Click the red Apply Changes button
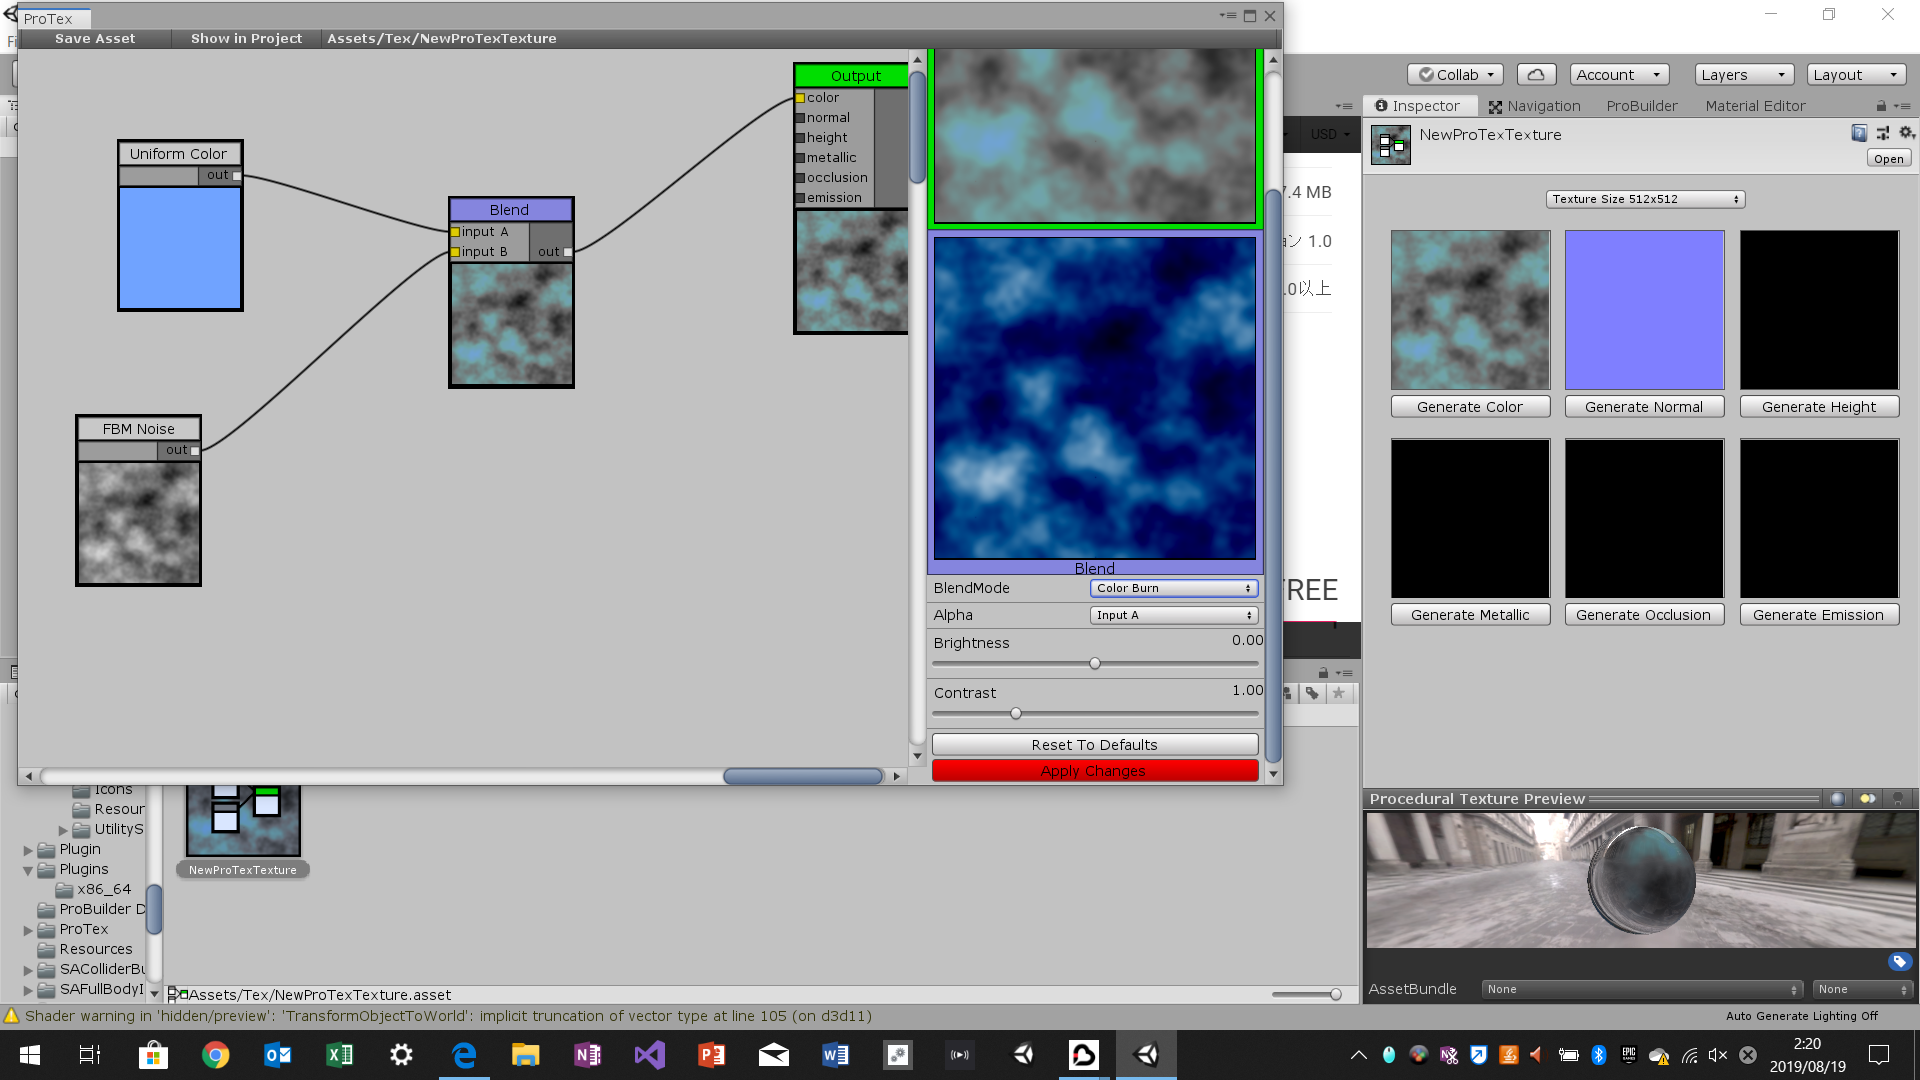 pos(1094,771)
